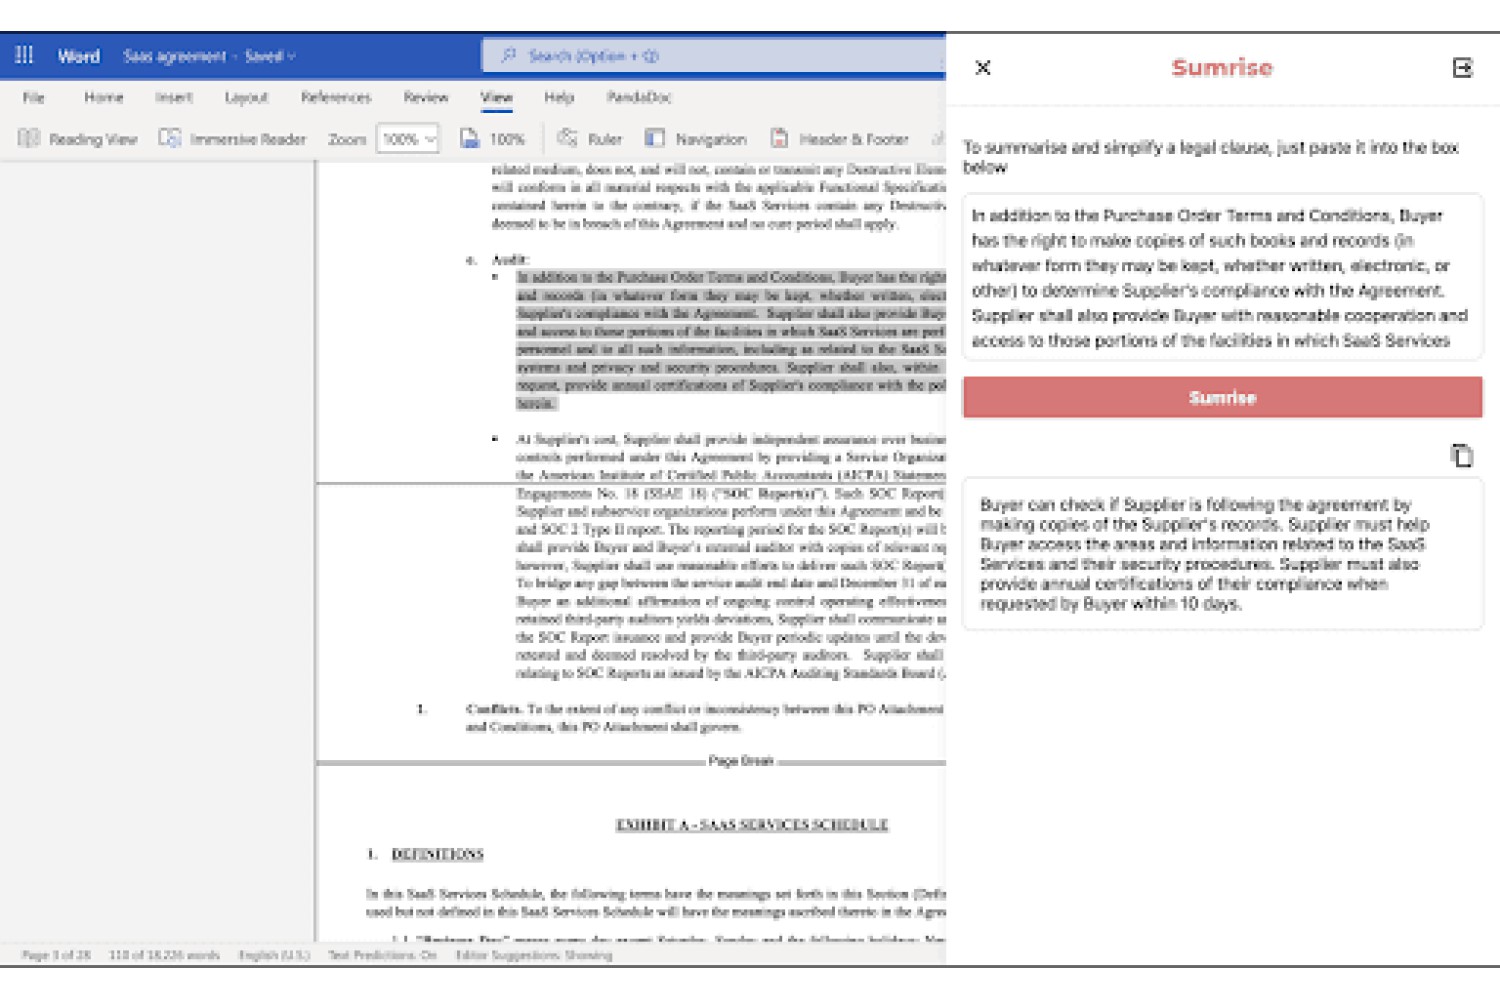
Task: Click the 100% zoom page icon
Action: pyautogui.click(x=469, y=138)
